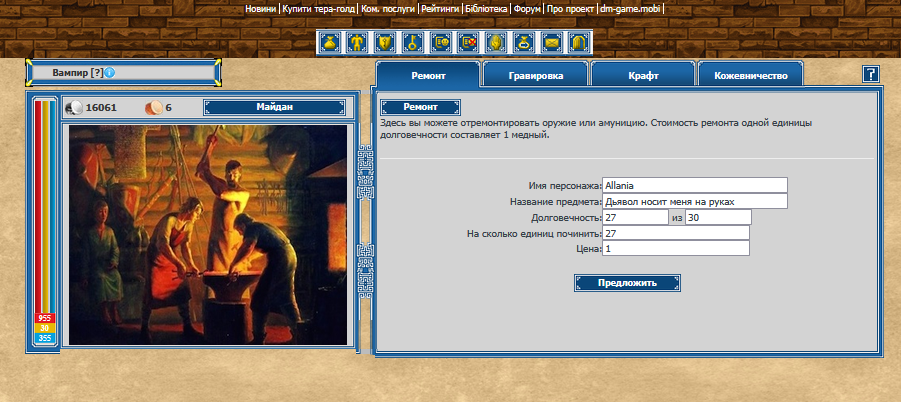Click the Вампир [?] name label
Image resolution: width=901 pixels, height=402 pixels.
(x=78, y=73)
